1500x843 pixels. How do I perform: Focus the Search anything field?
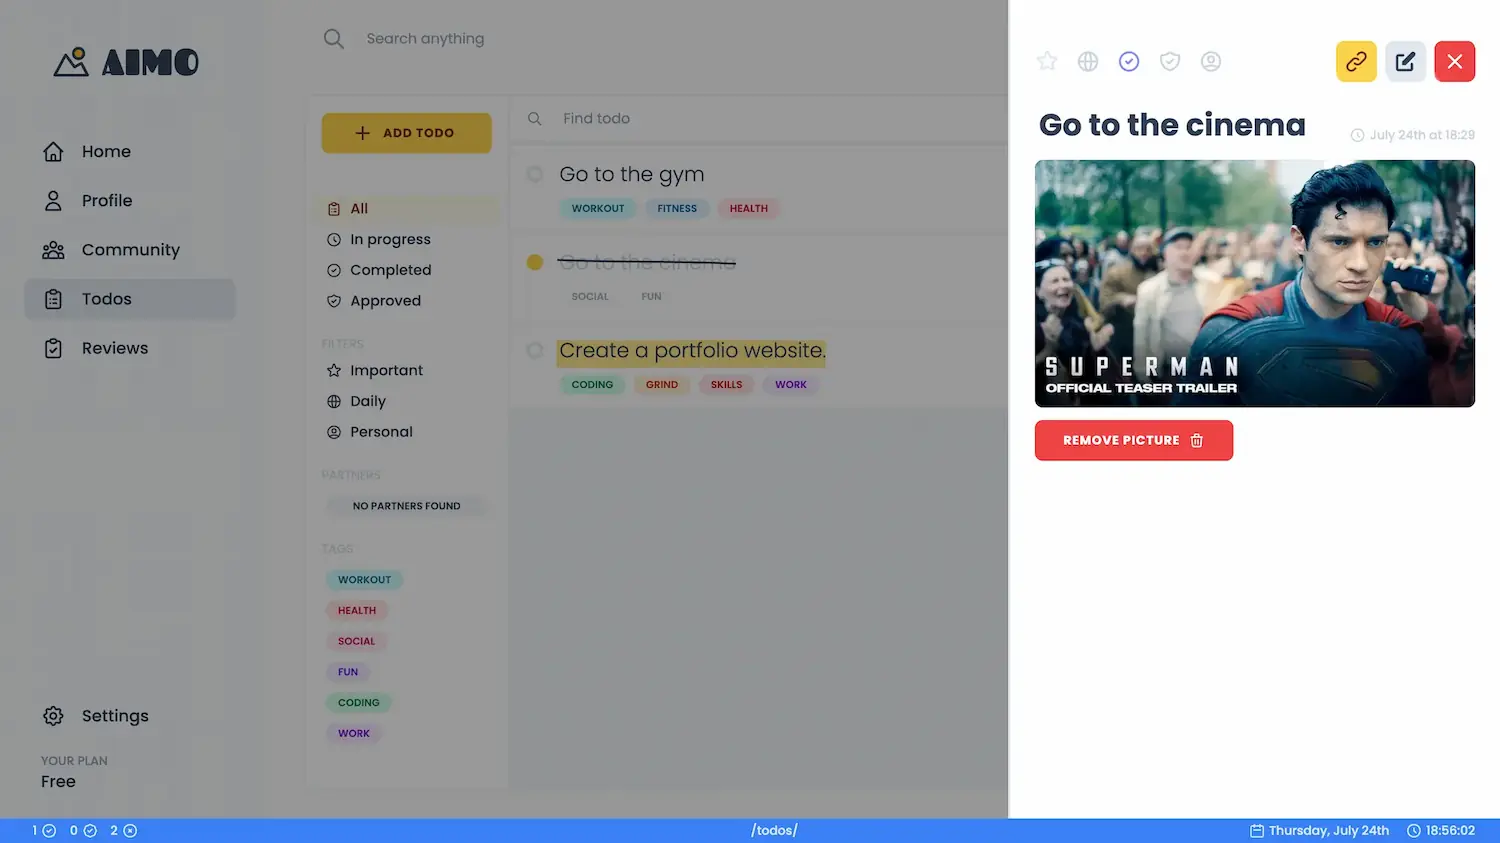(x=425, y=39)
